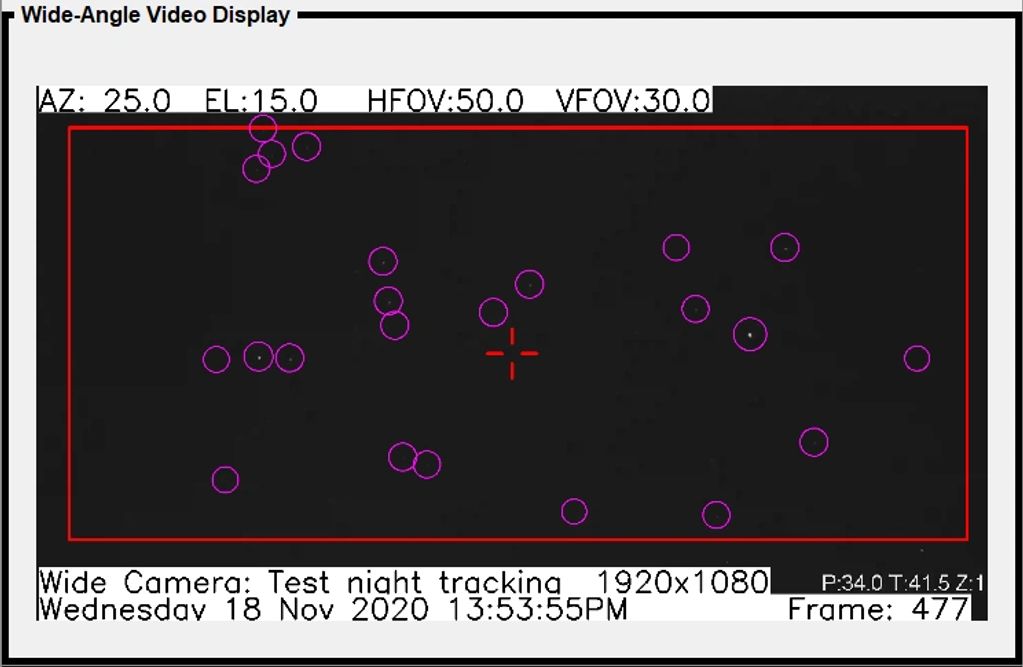
Task: Click the magenta circle directly above Frame: 477
Action: click(x=814, y=442)
